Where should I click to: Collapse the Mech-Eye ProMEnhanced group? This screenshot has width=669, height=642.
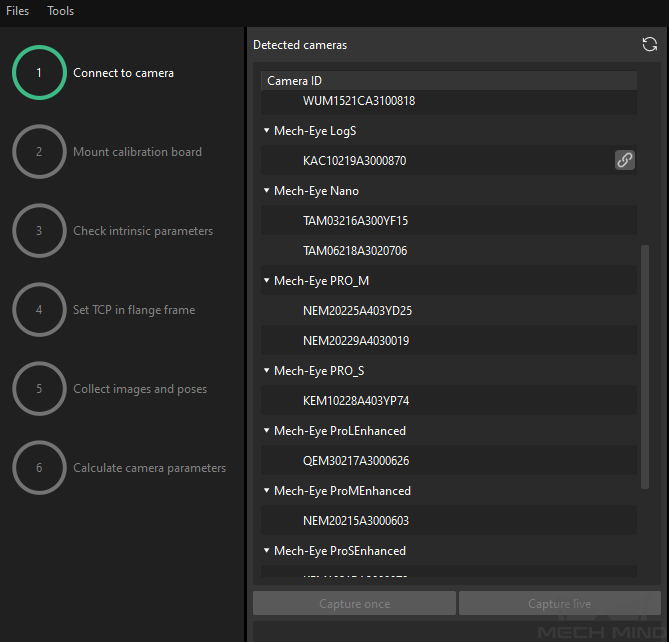[x=267, y=491]
